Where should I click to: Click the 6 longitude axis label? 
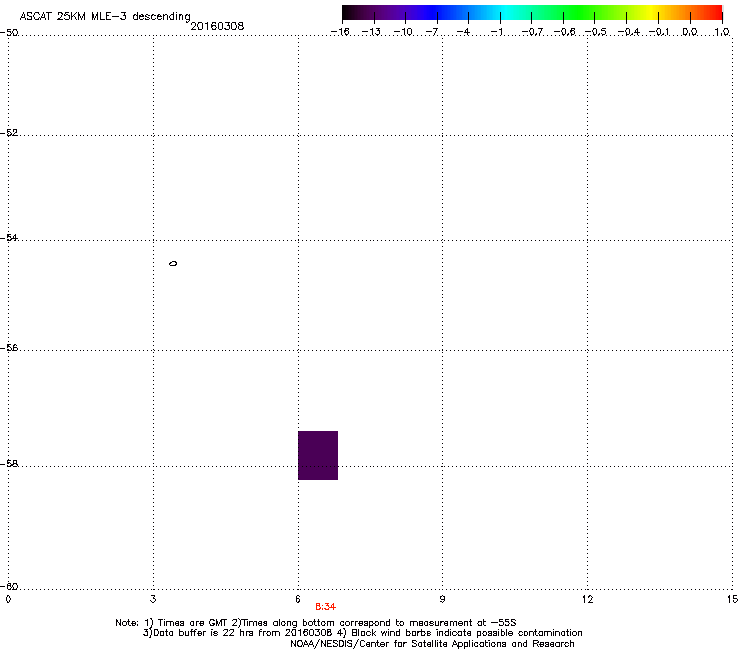tap(298, 599)
